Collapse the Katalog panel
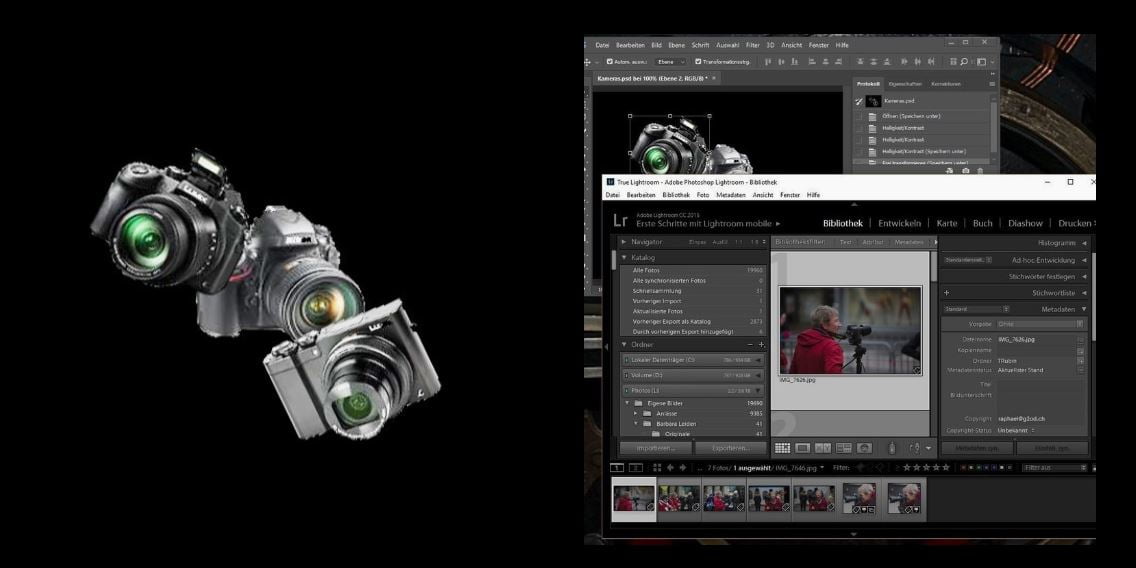This screenshot has width=1136, height=568. pos(624,258)
